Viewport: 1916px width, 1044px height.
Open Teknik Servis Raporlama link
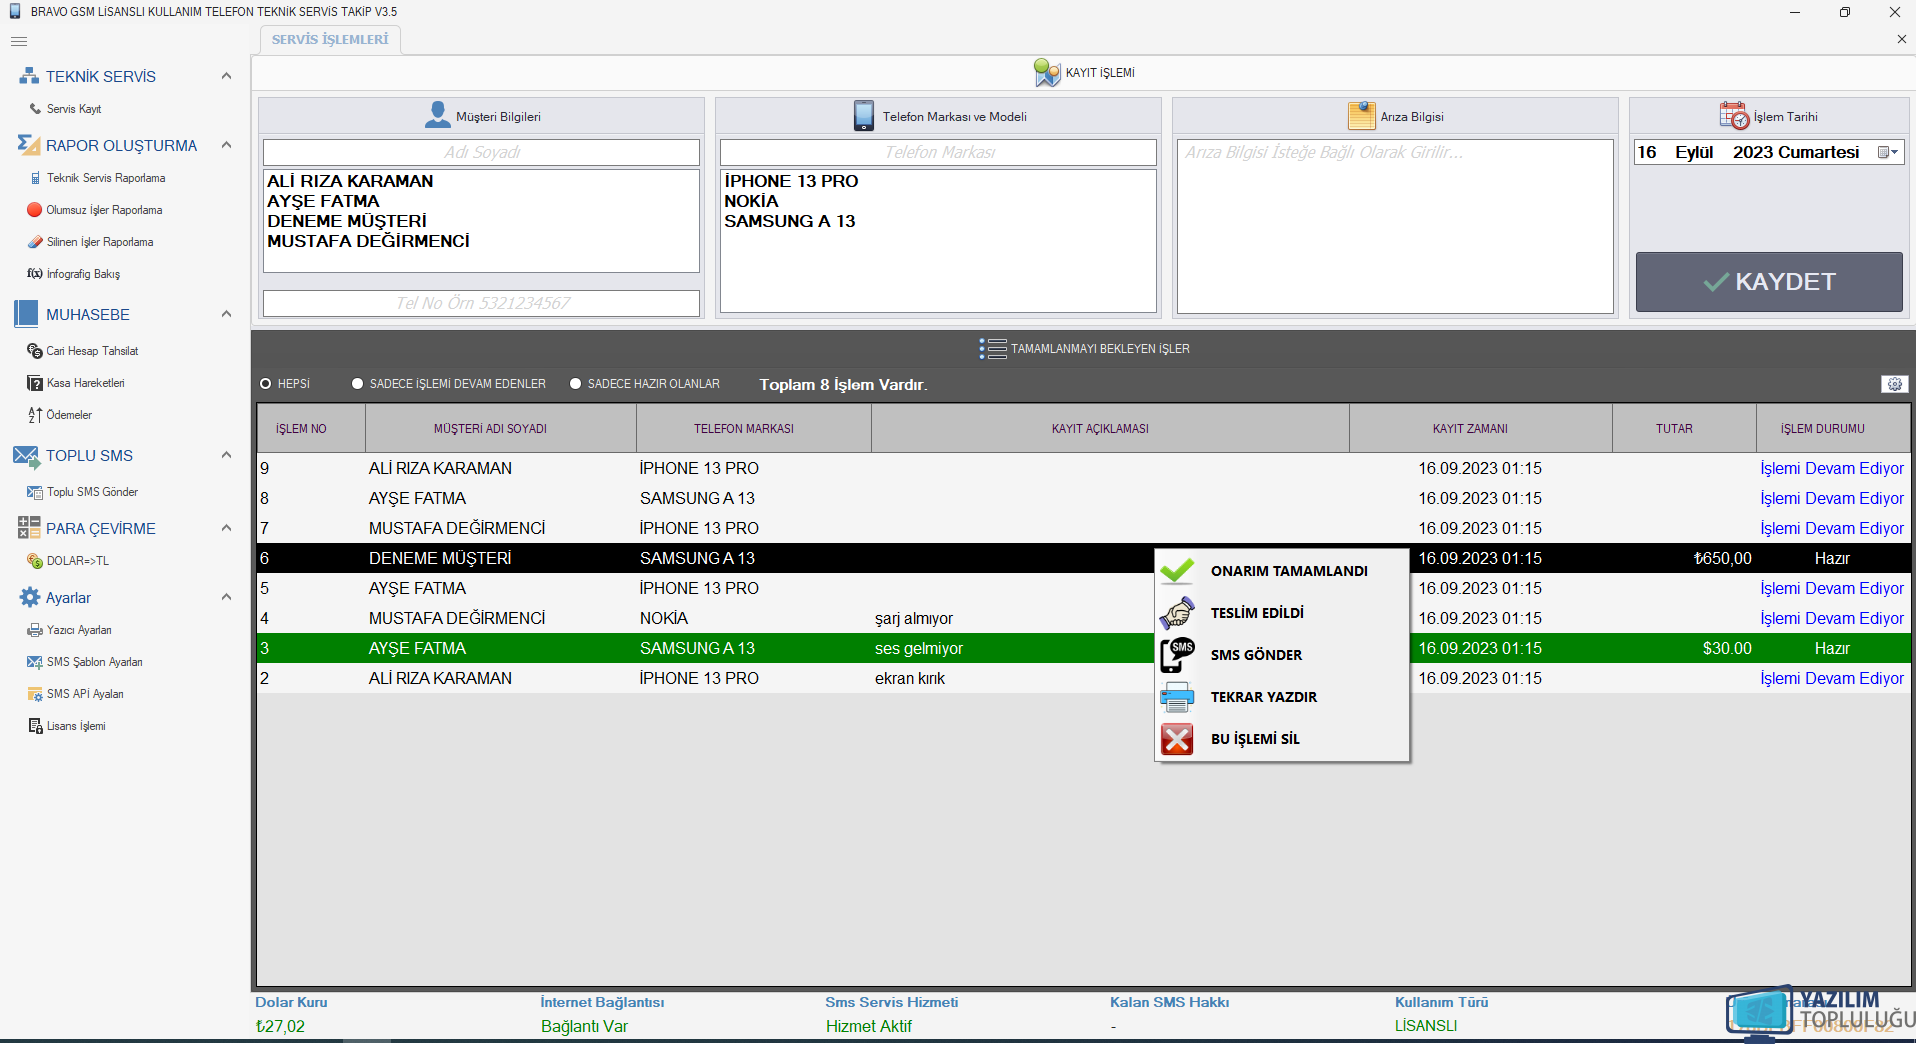tap(106, 178)
